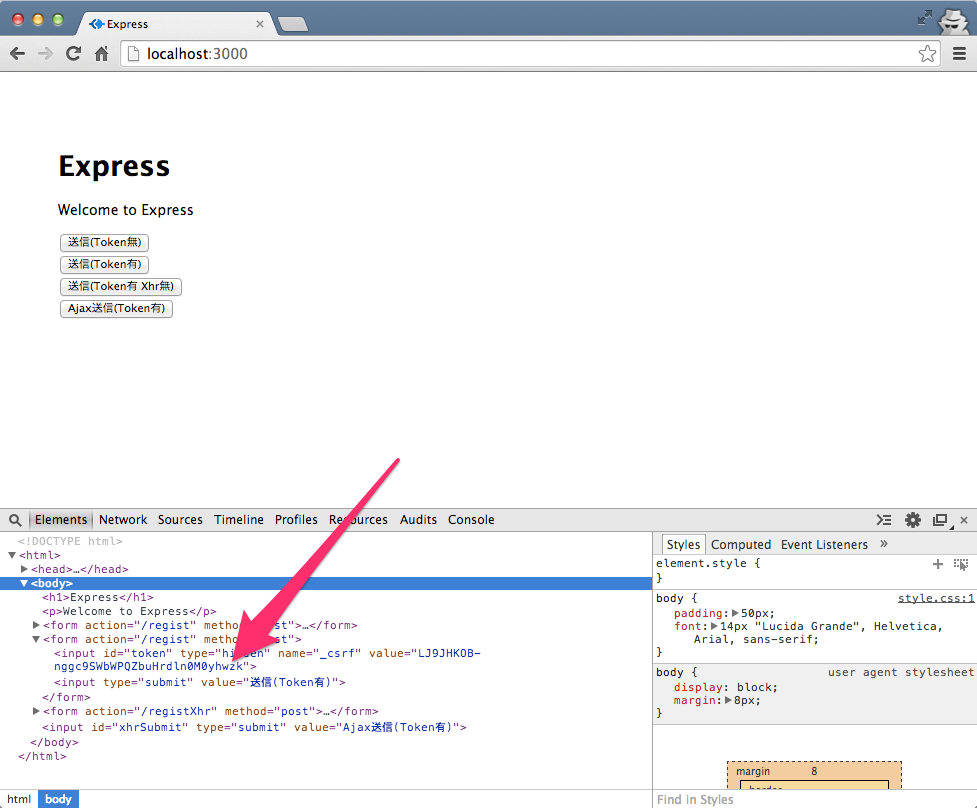Undock DevTools into separate window

pyautogui.click(x=940, y=520)
